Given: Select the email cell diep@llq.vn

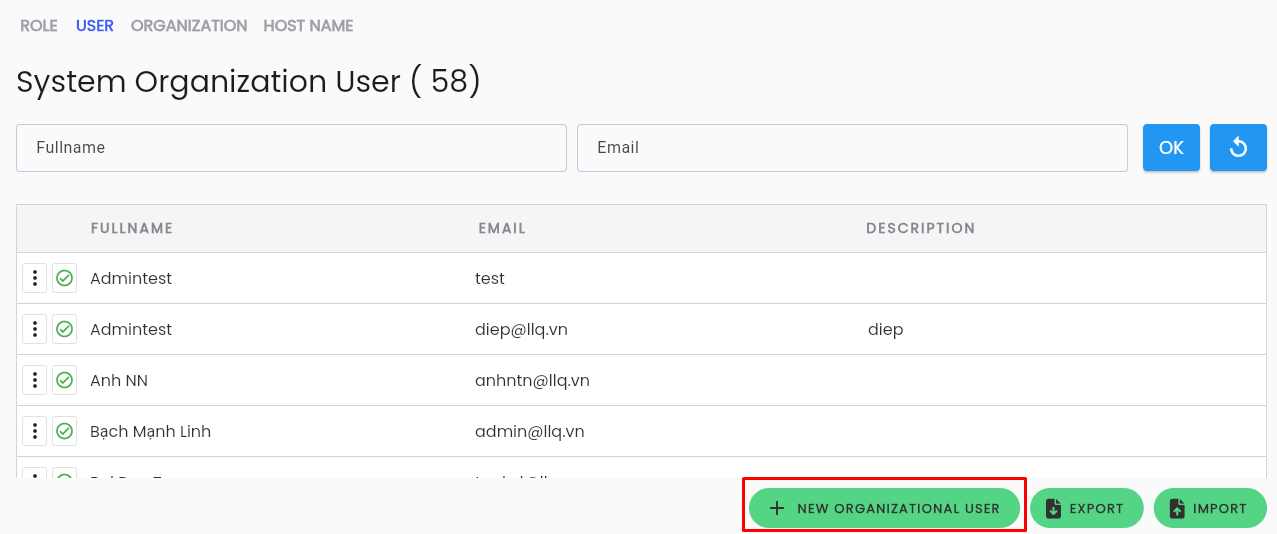Looking at the screenshot, I should pyautogui.click(x=521, y=329).
